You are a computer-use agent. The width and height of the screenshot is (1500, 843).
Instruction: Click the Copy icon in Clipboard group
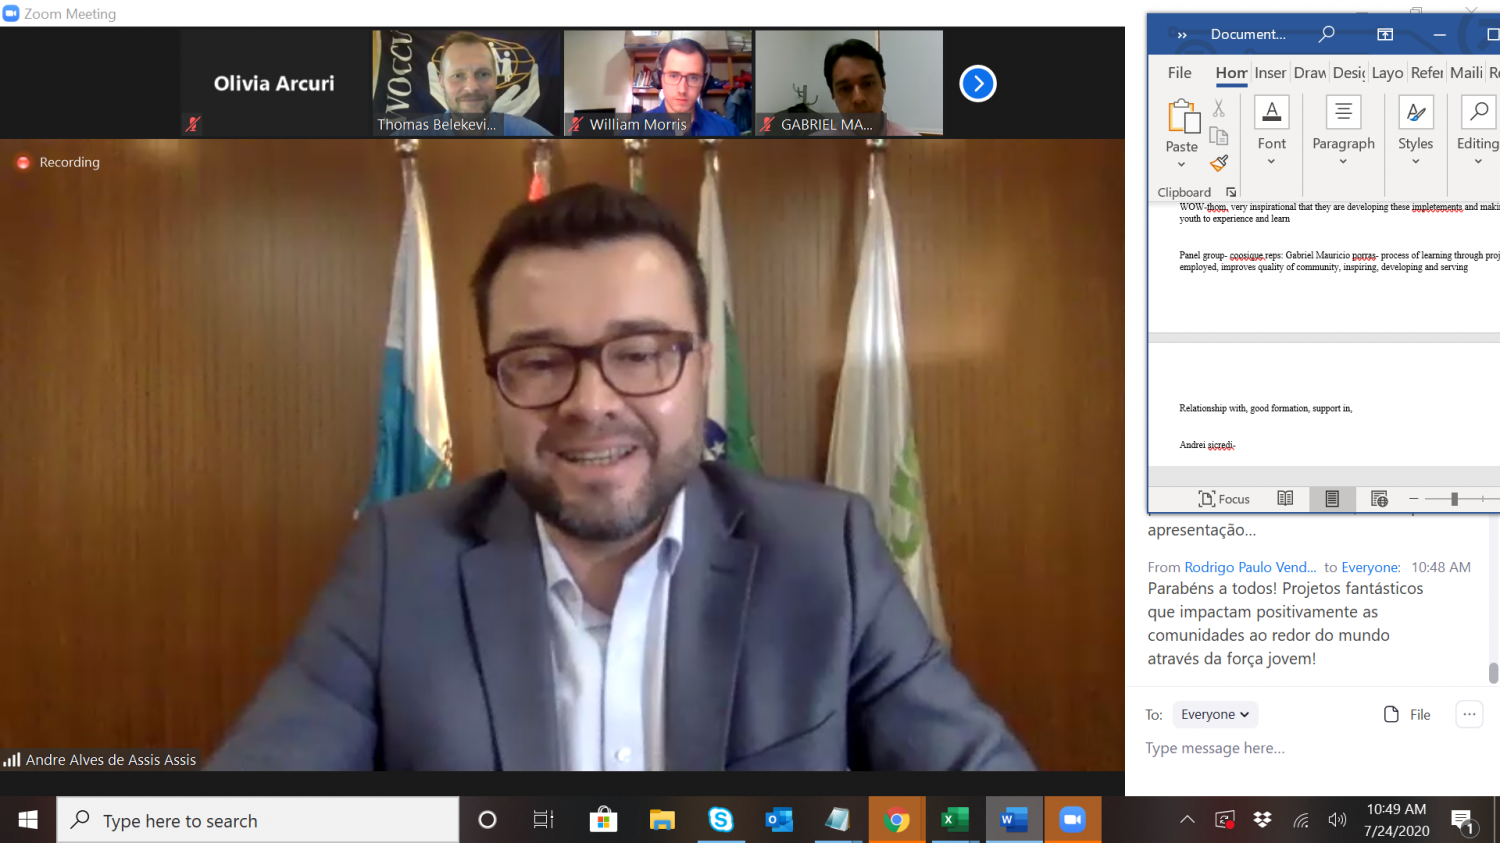(1218, 136)
